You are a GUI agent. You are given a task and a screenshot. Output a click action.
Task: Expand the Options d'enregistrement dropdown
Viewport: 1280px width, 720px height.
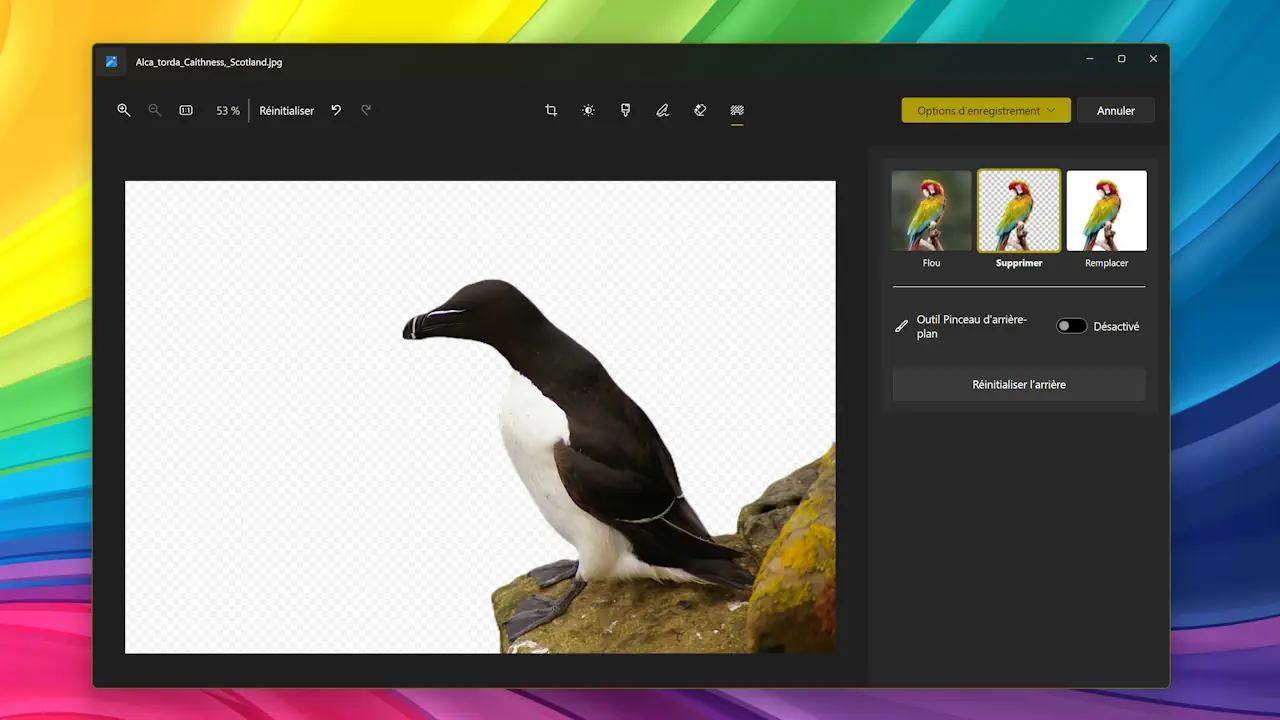985,110
